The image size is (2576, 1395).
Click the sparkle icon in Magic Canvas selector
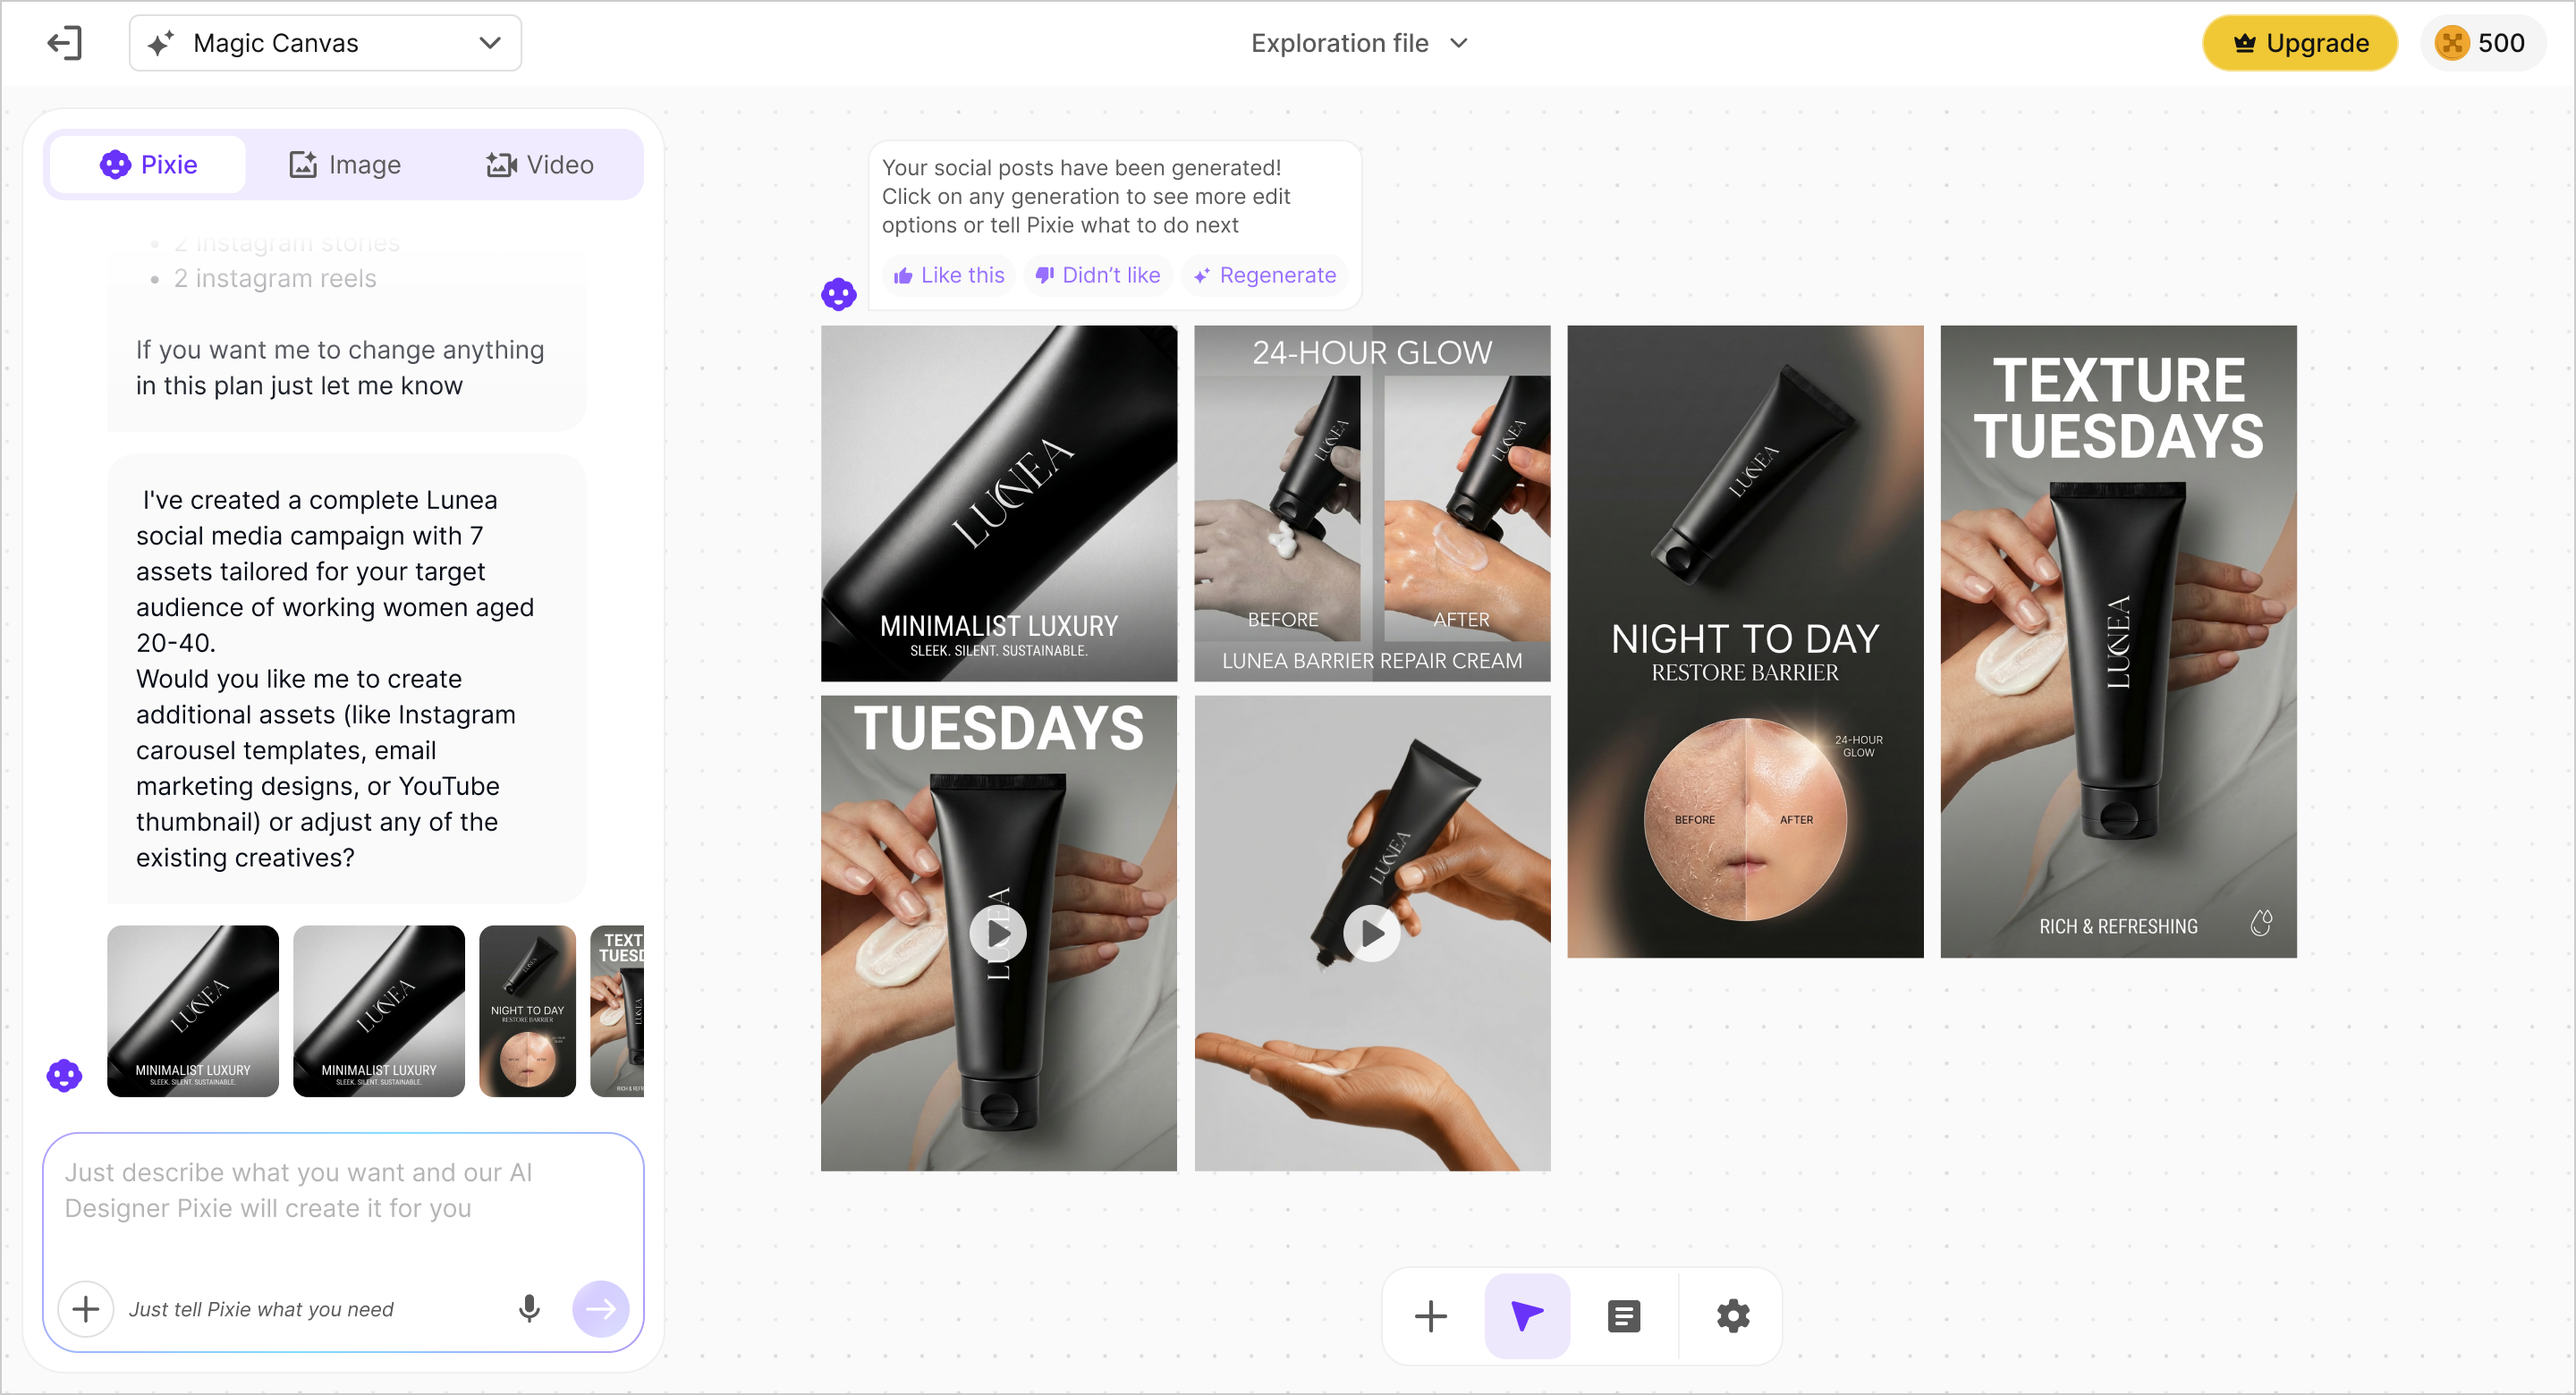coord(160,43)
